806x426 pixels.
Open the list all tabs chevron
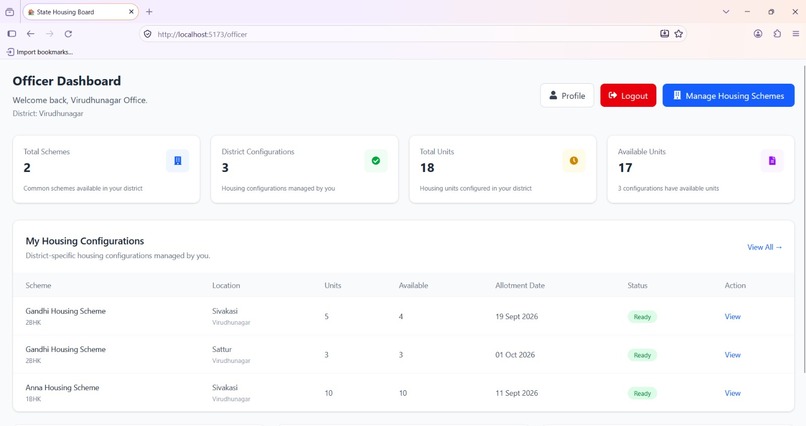(726, 12)
